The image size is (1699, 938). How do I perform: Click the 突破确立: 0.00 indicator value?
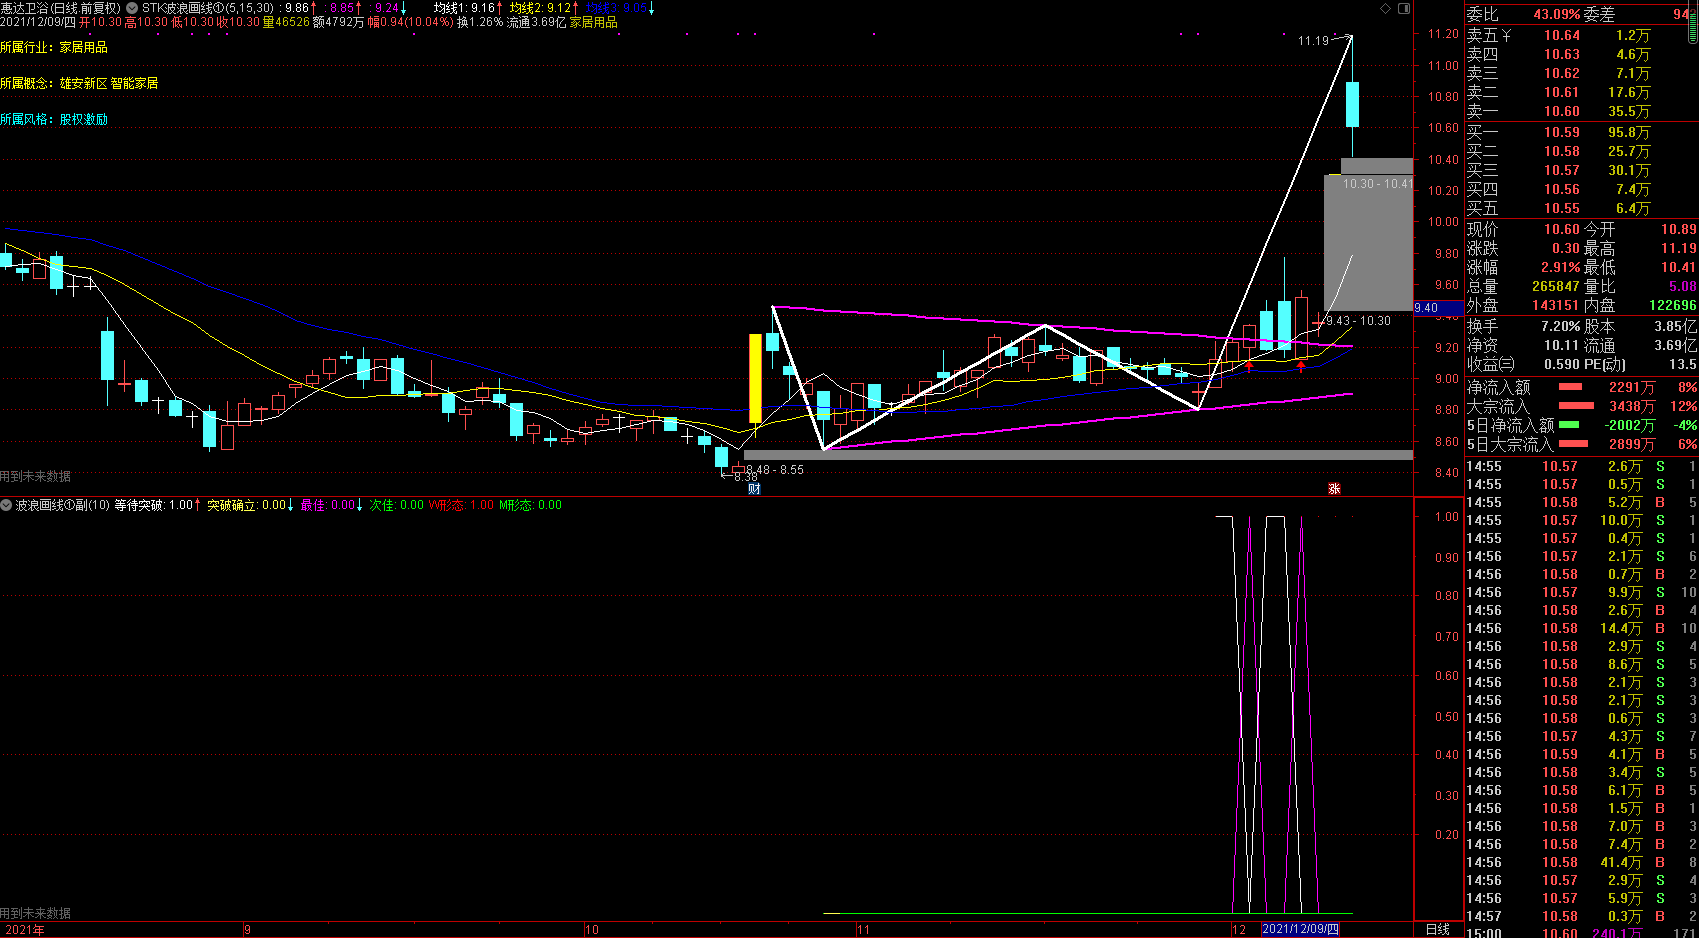click(251, 506)
